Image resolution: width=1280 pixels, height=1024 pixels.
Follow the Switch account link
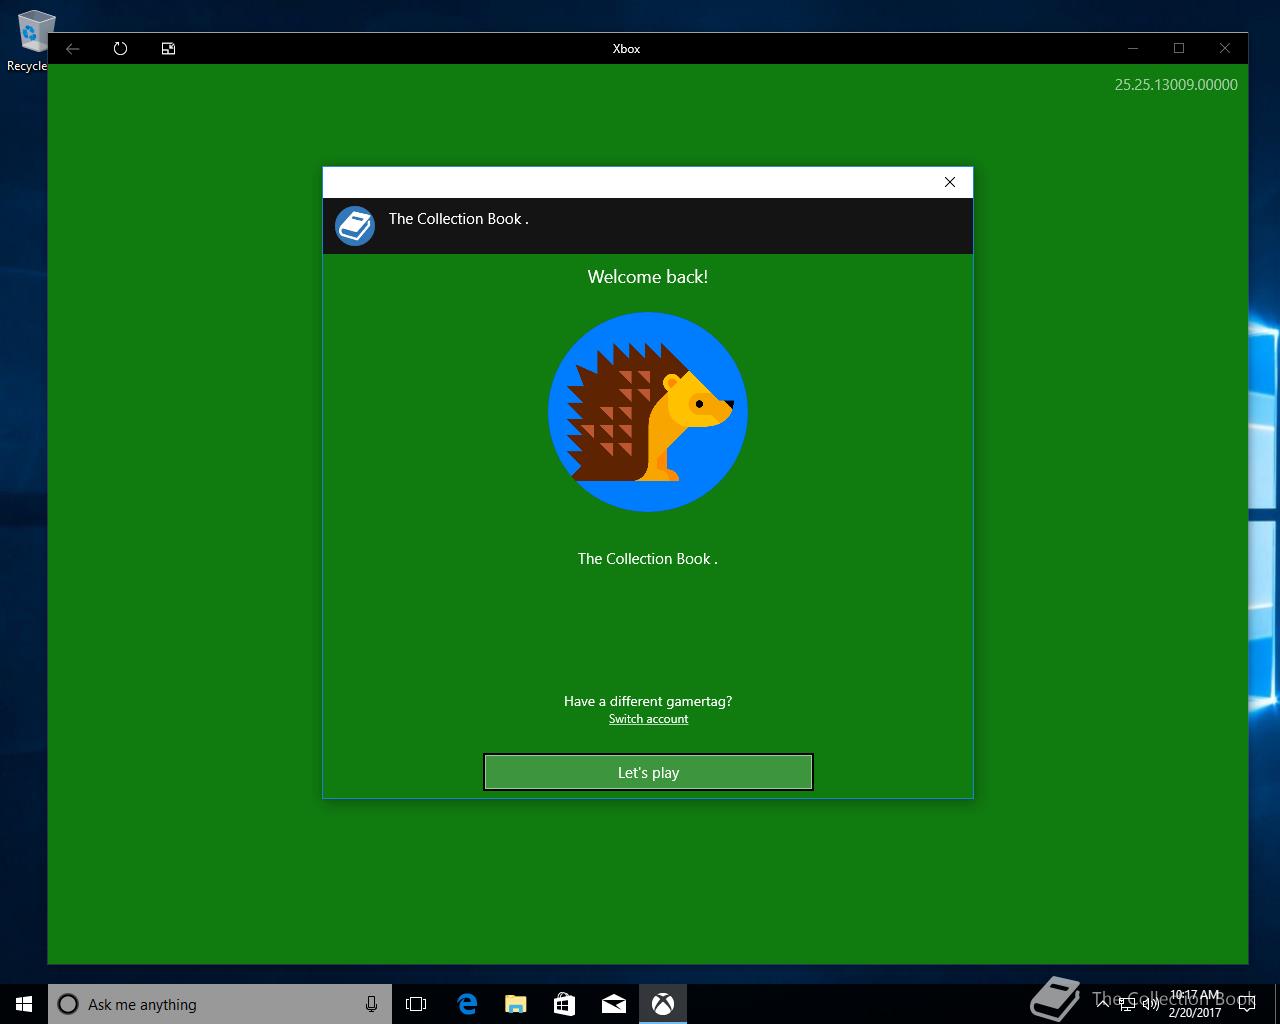(x=648, y=719)
